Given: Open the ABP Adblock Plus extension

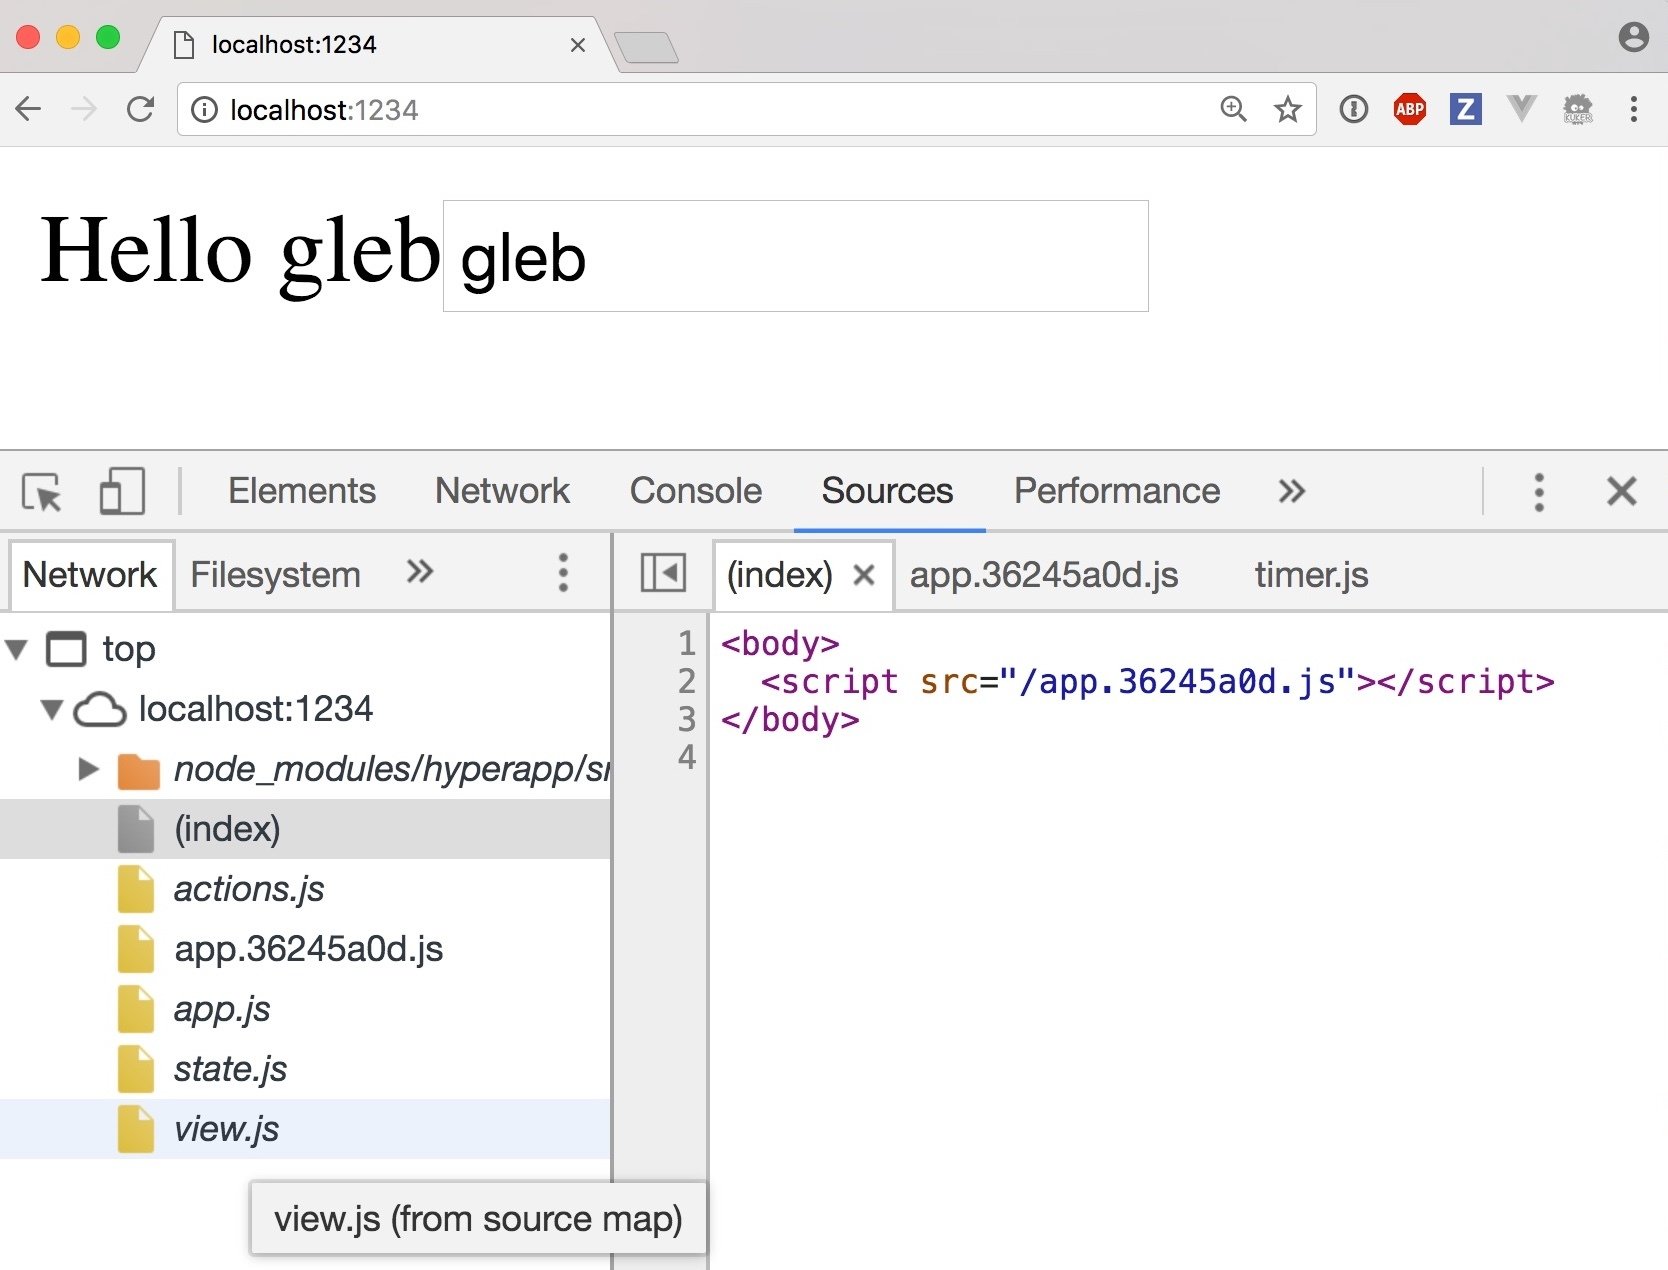Looking at the screenshot, I should 1410,109.
